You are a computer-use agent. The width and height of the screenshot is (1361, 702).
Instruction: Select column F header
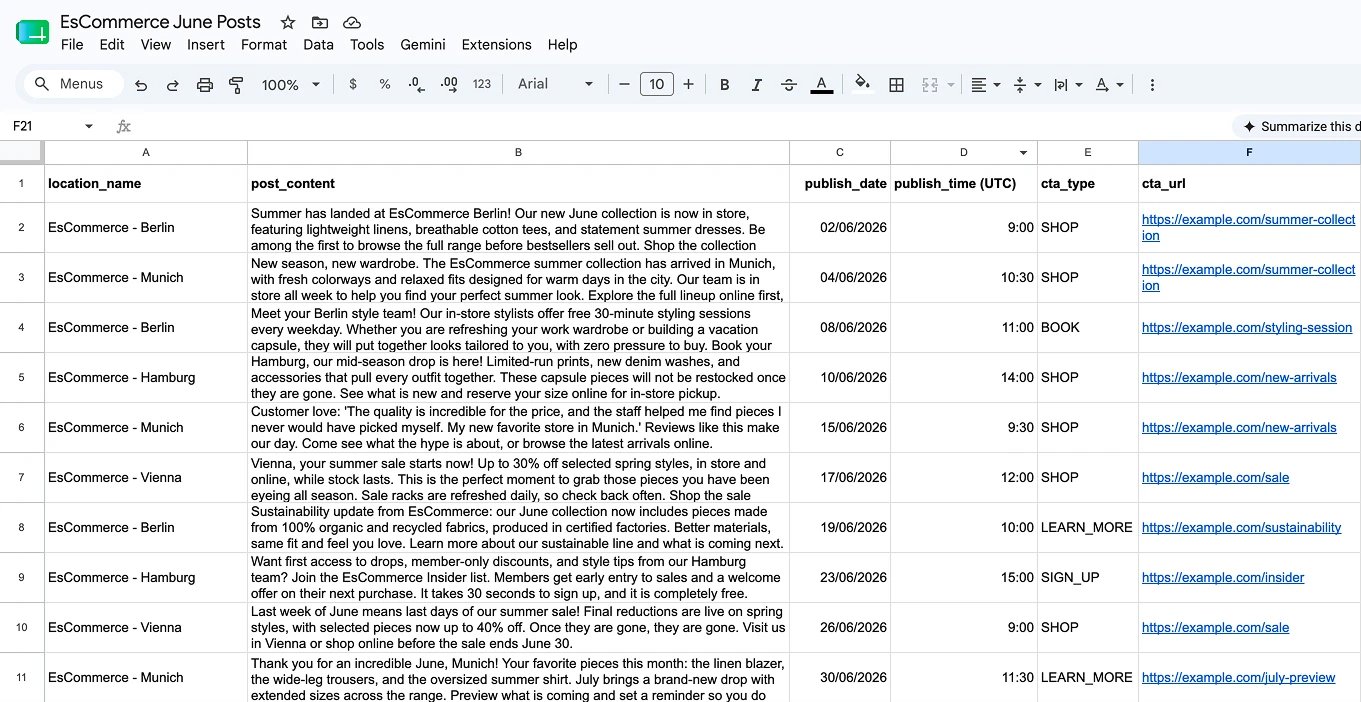tap(1249, 152)
